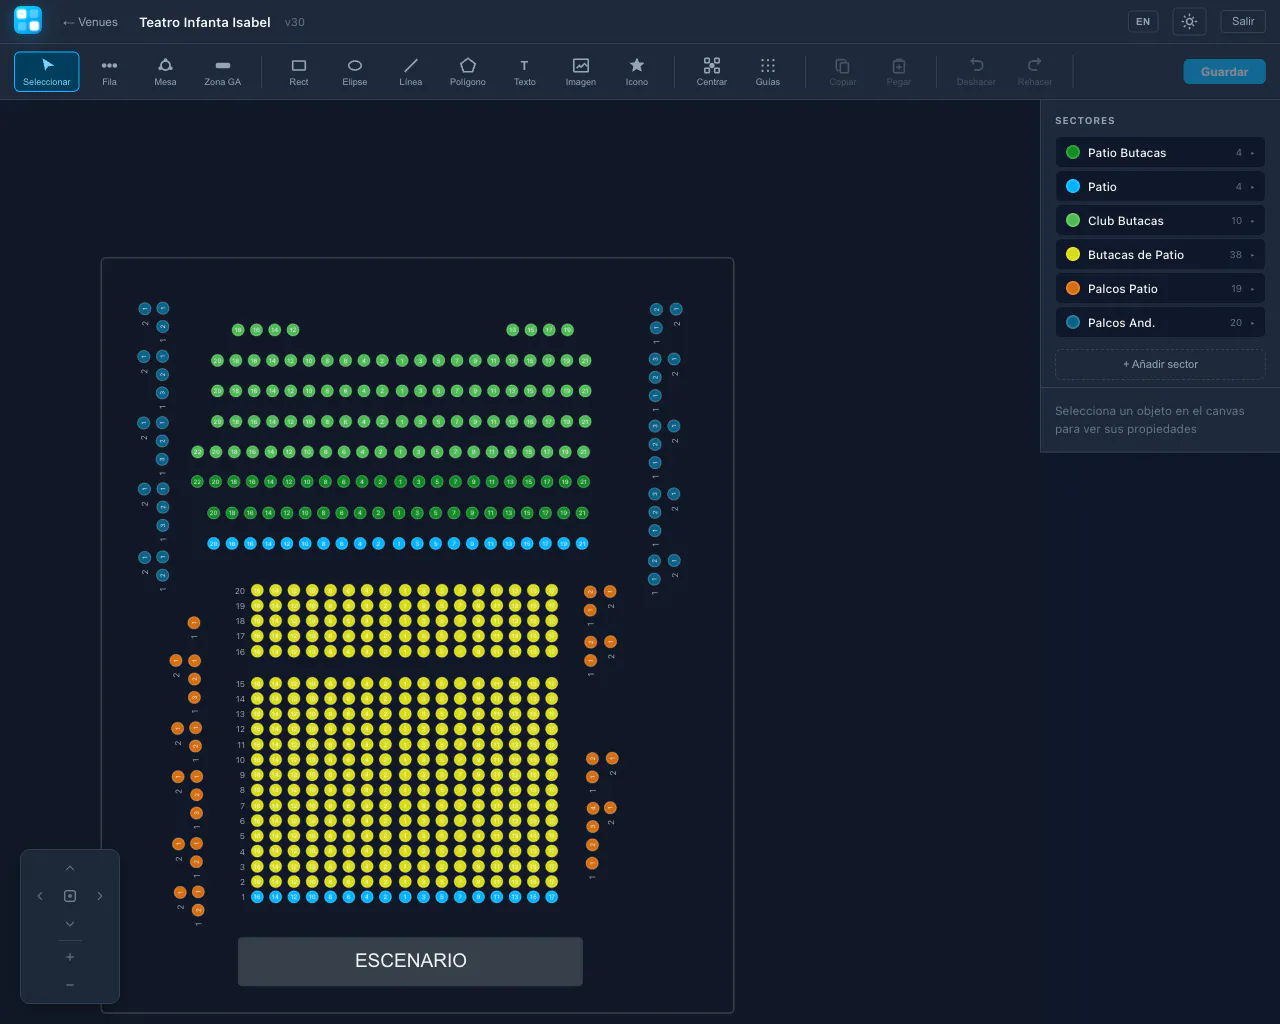
Task: Click Palcos Patio orange color swatch
Action: (1073, 289)
